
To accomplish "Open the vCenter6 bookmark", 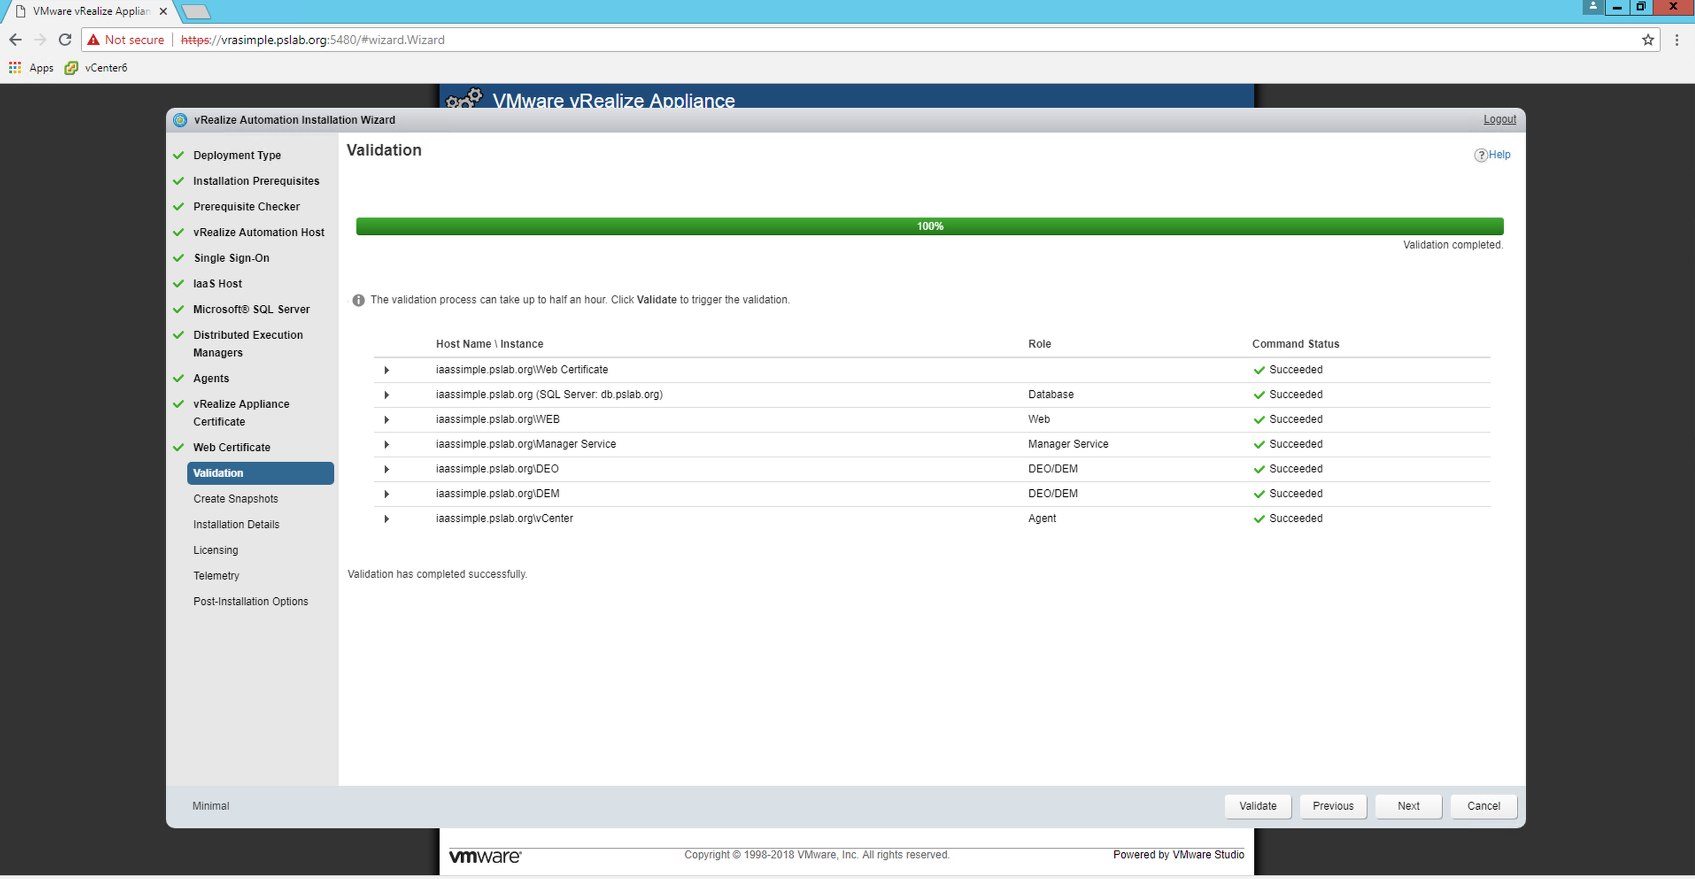I will tap(96, 68).
